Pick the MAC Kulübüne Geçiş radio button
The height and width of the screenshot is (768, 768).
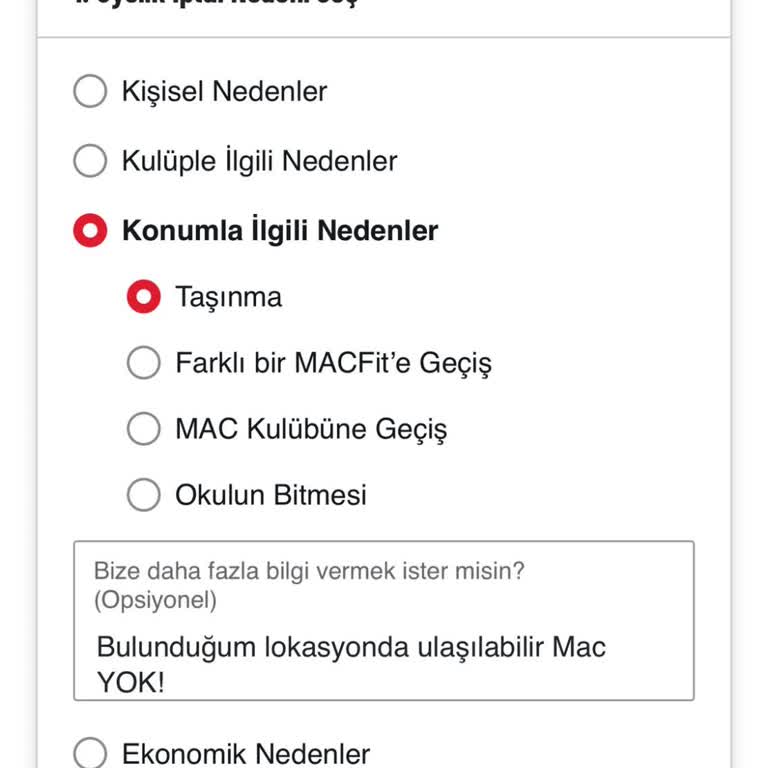pos(144,429)
